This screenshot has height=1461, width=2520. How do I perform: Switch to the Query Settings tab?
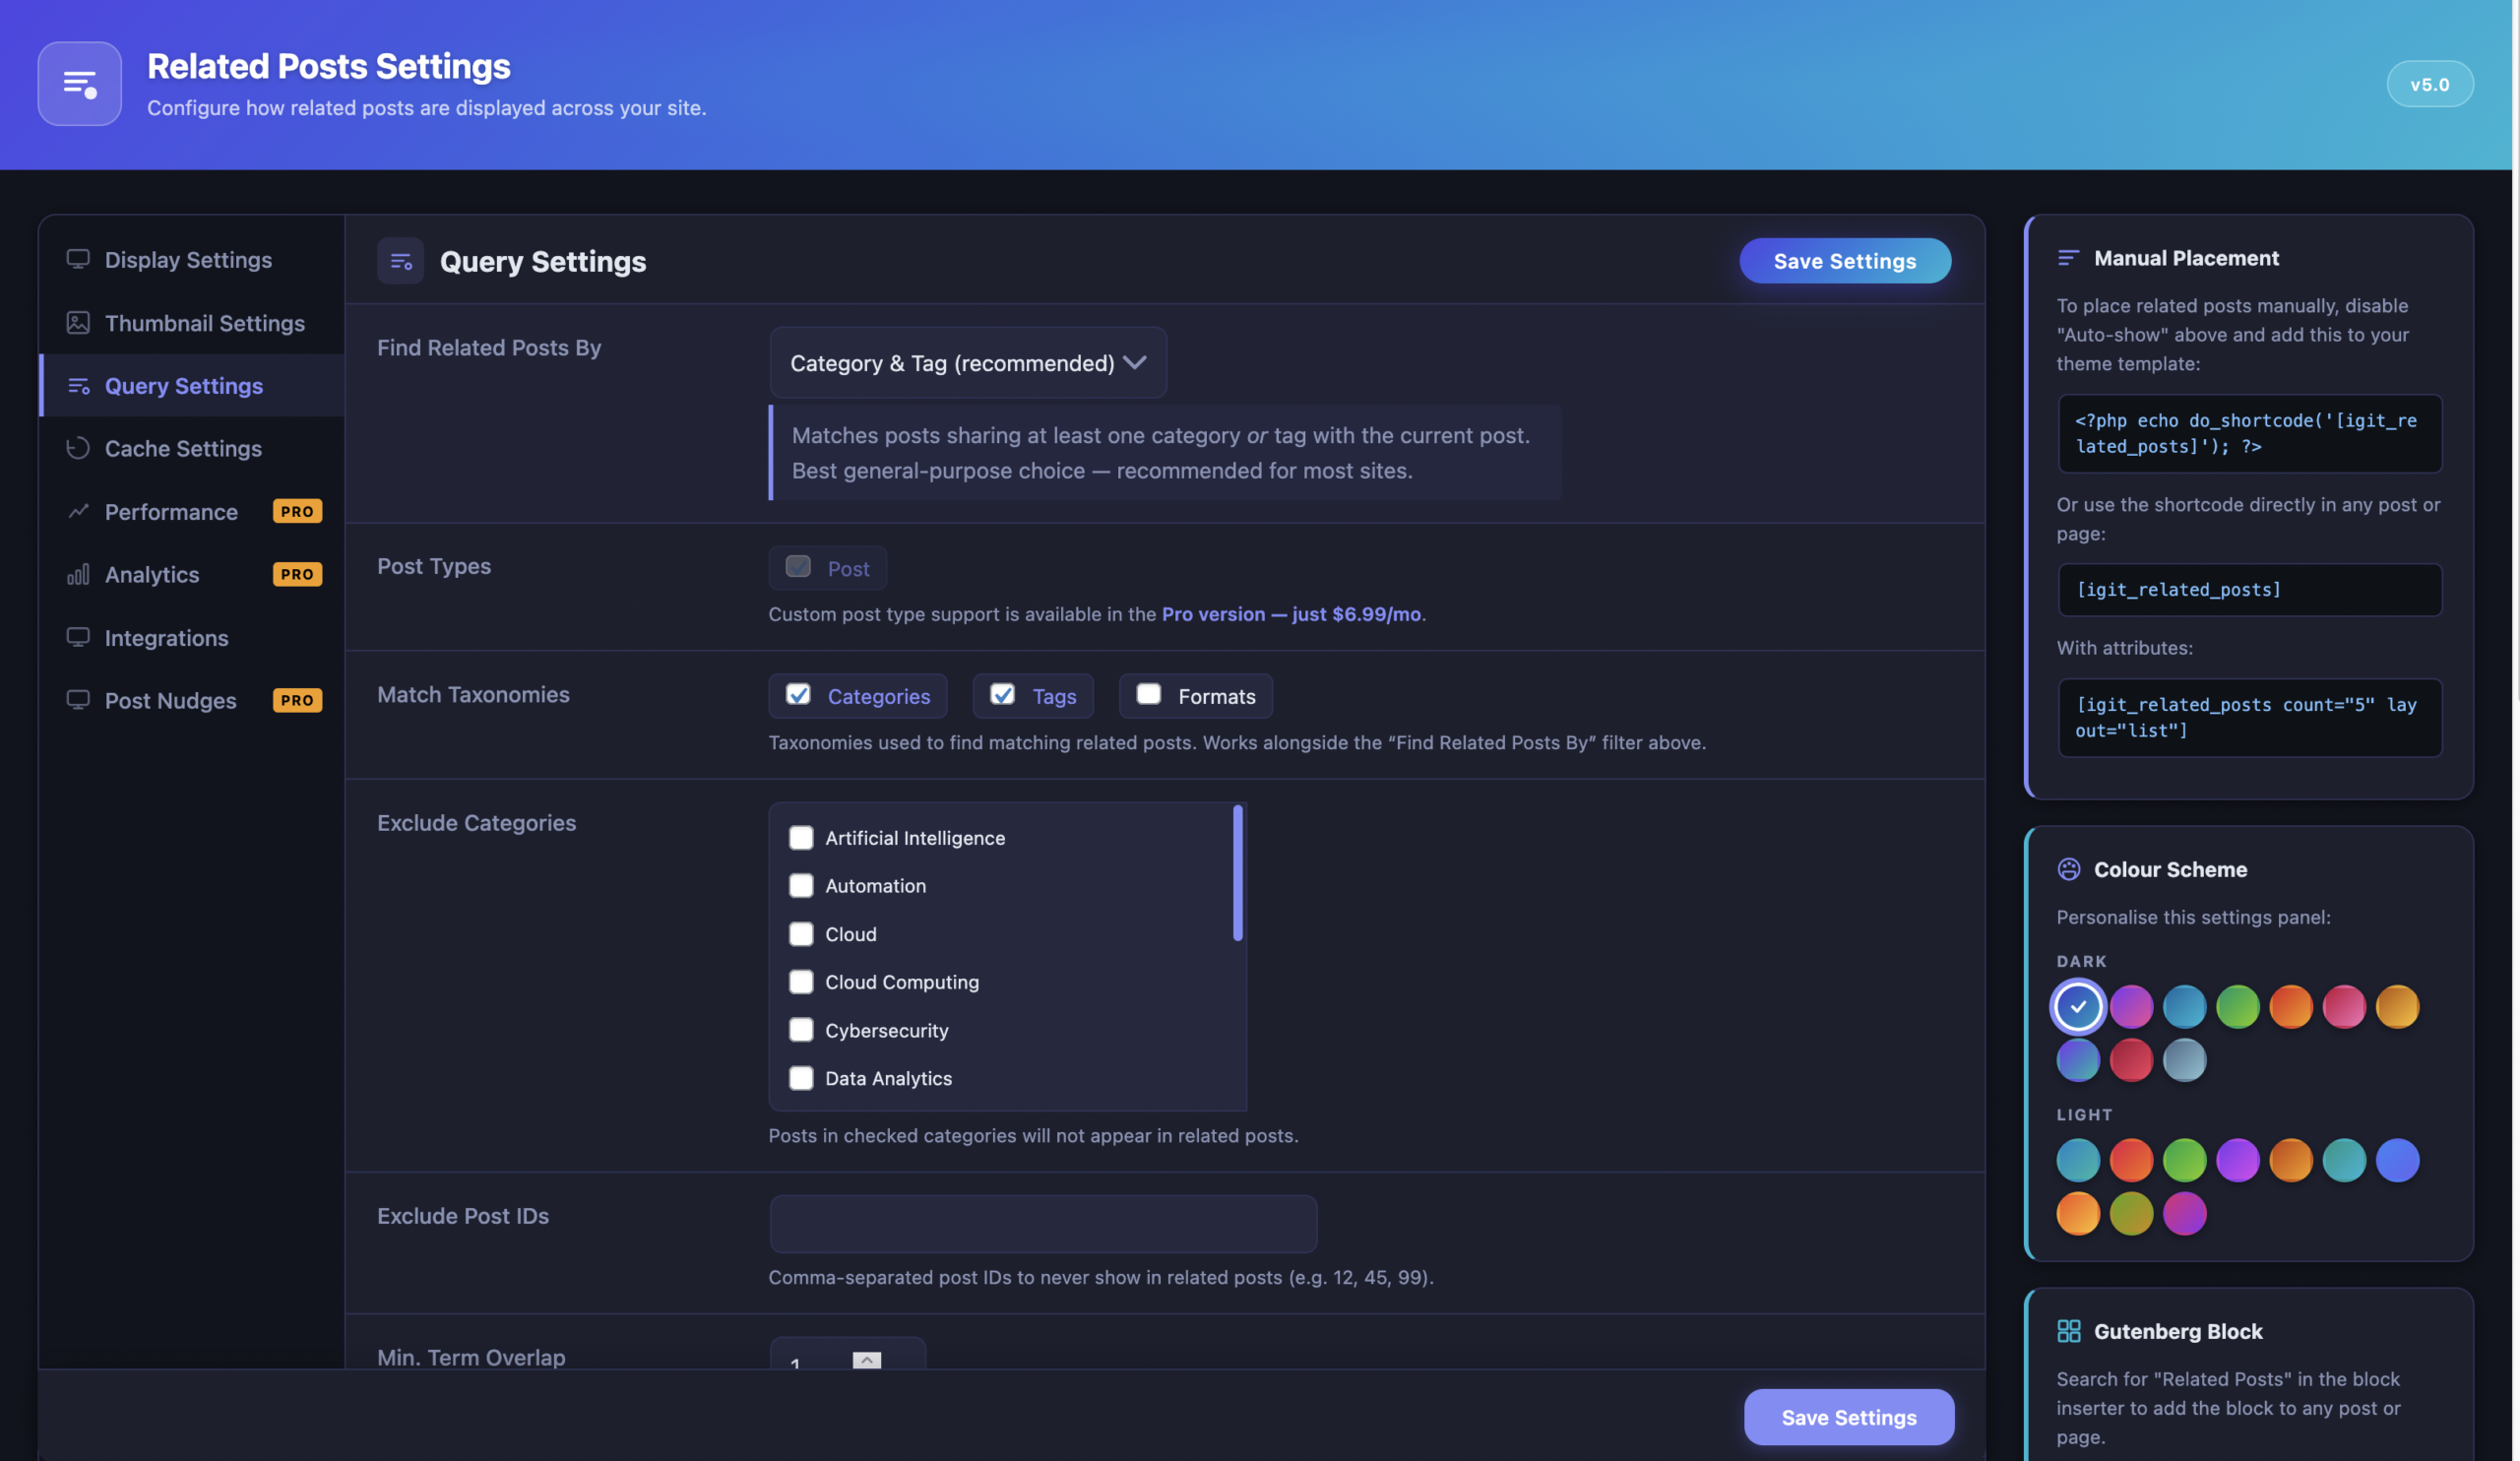click(x=183, y=385)
